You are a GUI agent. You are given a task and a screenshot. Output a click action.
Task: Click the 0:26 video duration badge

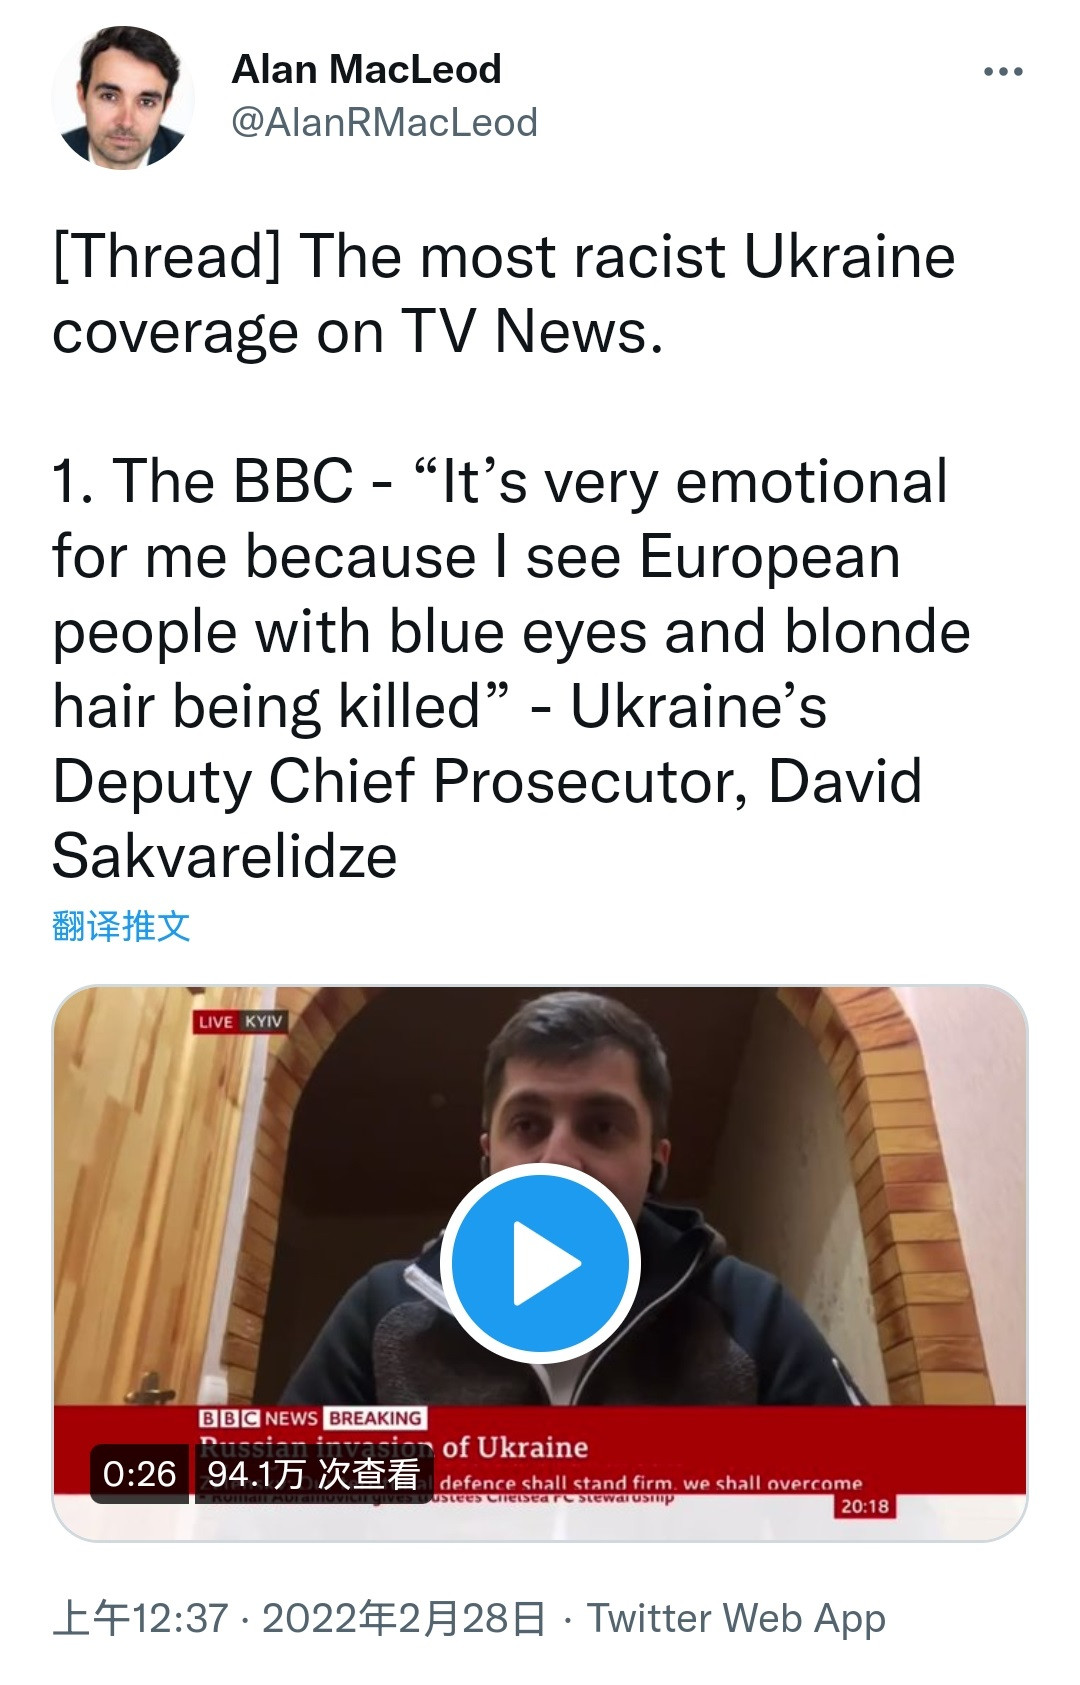pos(139,1473)
